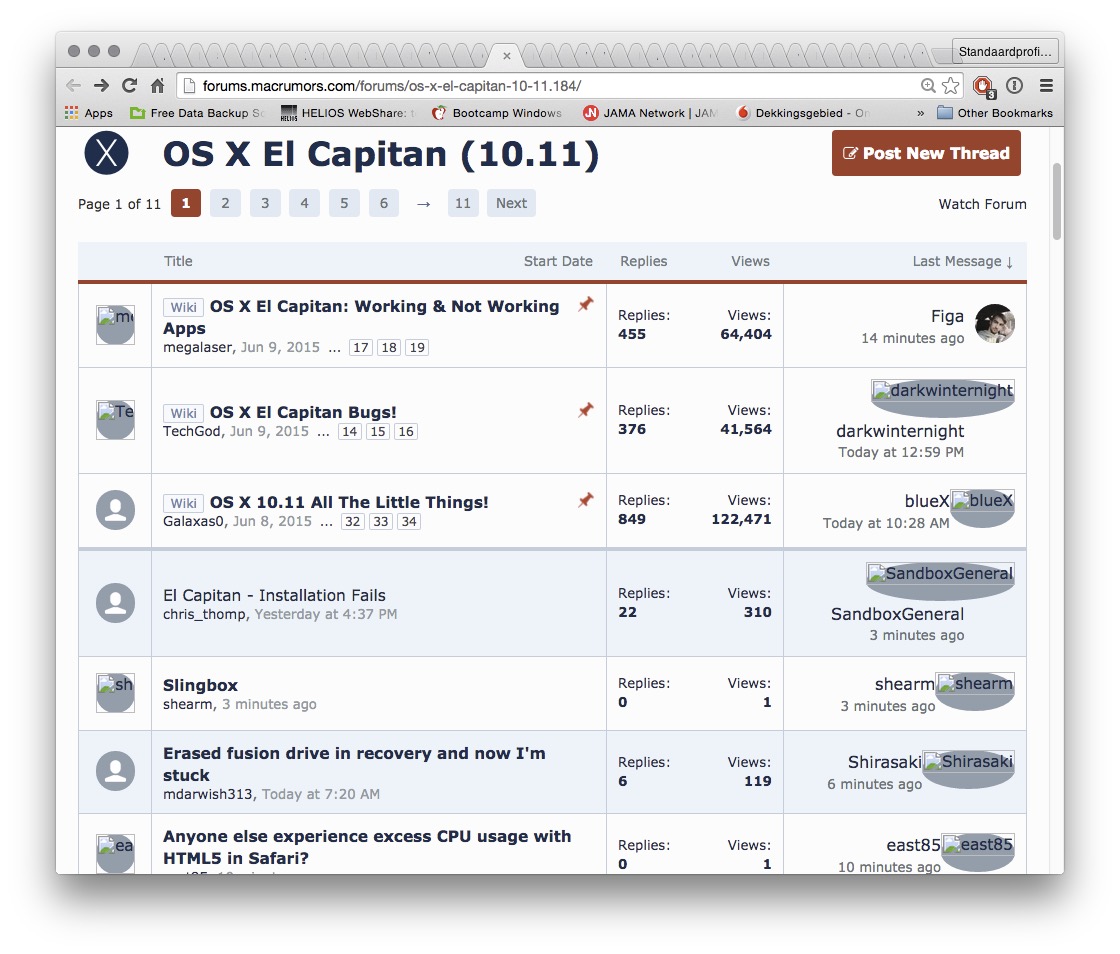Go to page 3 of the forum
The height and width of the screenshot is (954, 1120).
(x=265, y=204)
